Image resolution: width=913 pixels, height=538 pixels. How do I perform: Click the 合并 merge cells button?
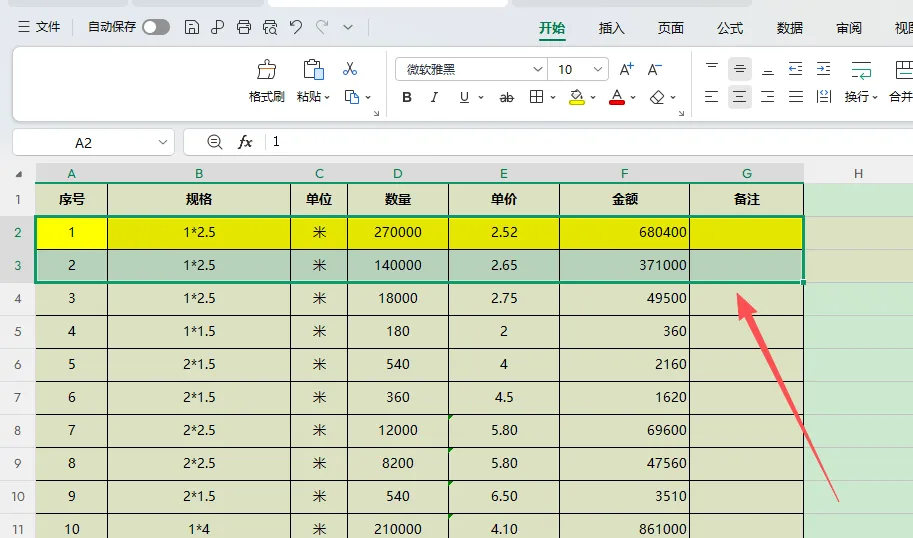[x=901, y=82]
